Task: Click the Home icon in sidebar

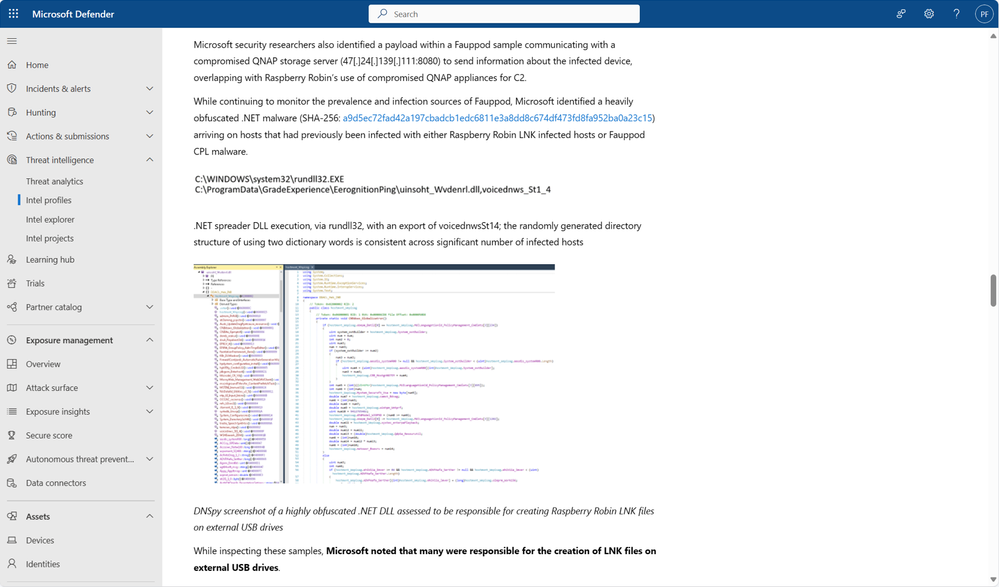Action: [12, 65]
